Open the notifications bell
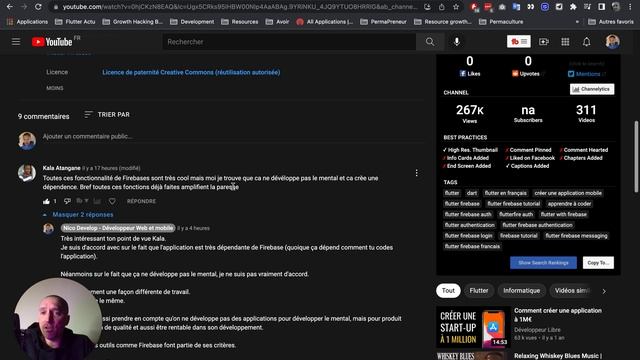The image size is (640, 360). (587, 42)
